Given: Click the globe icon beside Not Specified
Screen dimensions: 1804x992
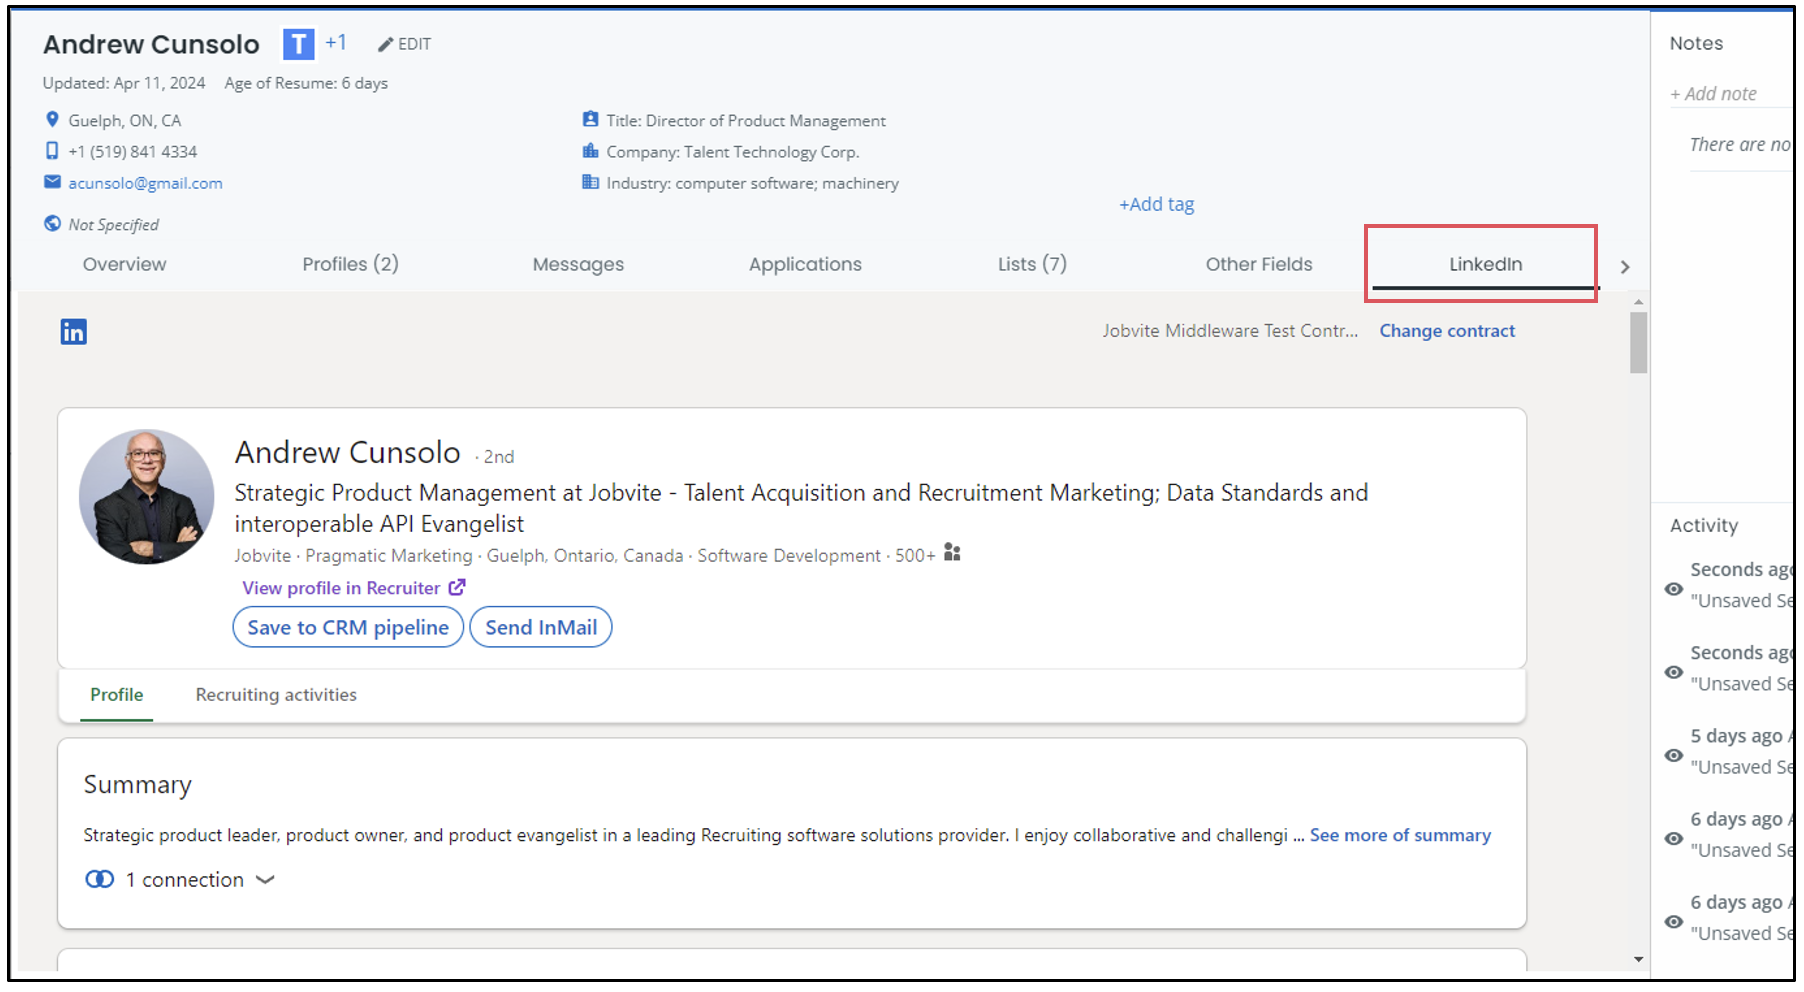Looking at the screenshot, I should [x=52, y=223].
